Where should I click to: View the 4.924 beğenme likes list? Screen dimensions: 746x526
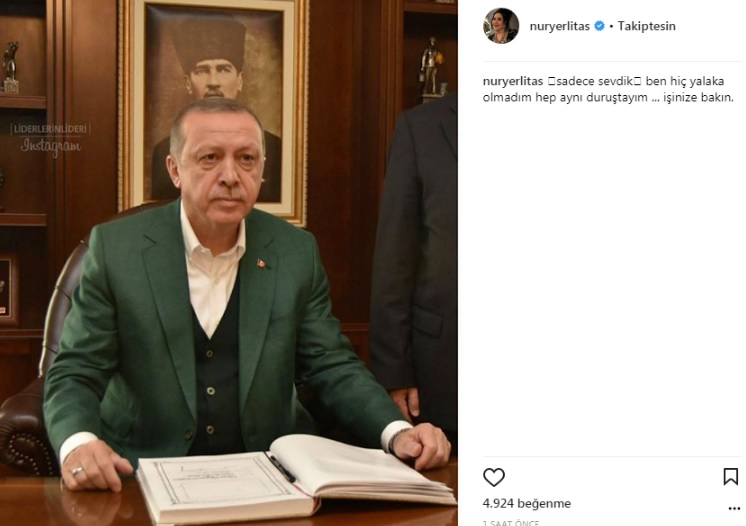click(x=527, y=504)
